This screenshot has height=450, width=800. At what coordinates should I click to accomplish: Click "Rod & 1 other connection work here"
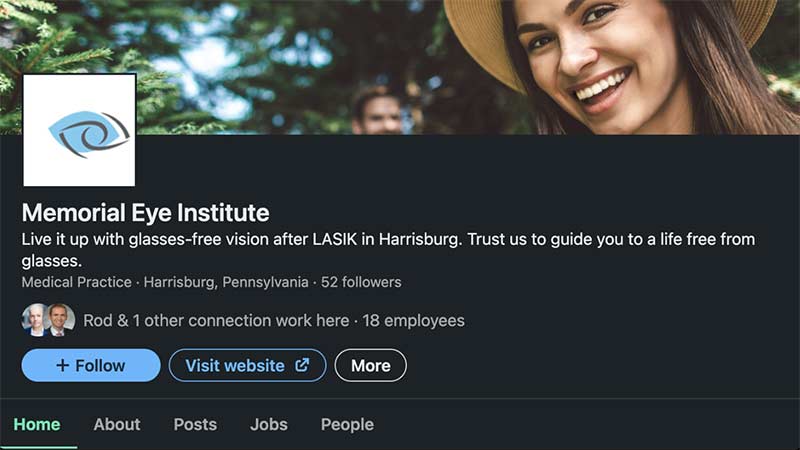click(x=215, y=320)
